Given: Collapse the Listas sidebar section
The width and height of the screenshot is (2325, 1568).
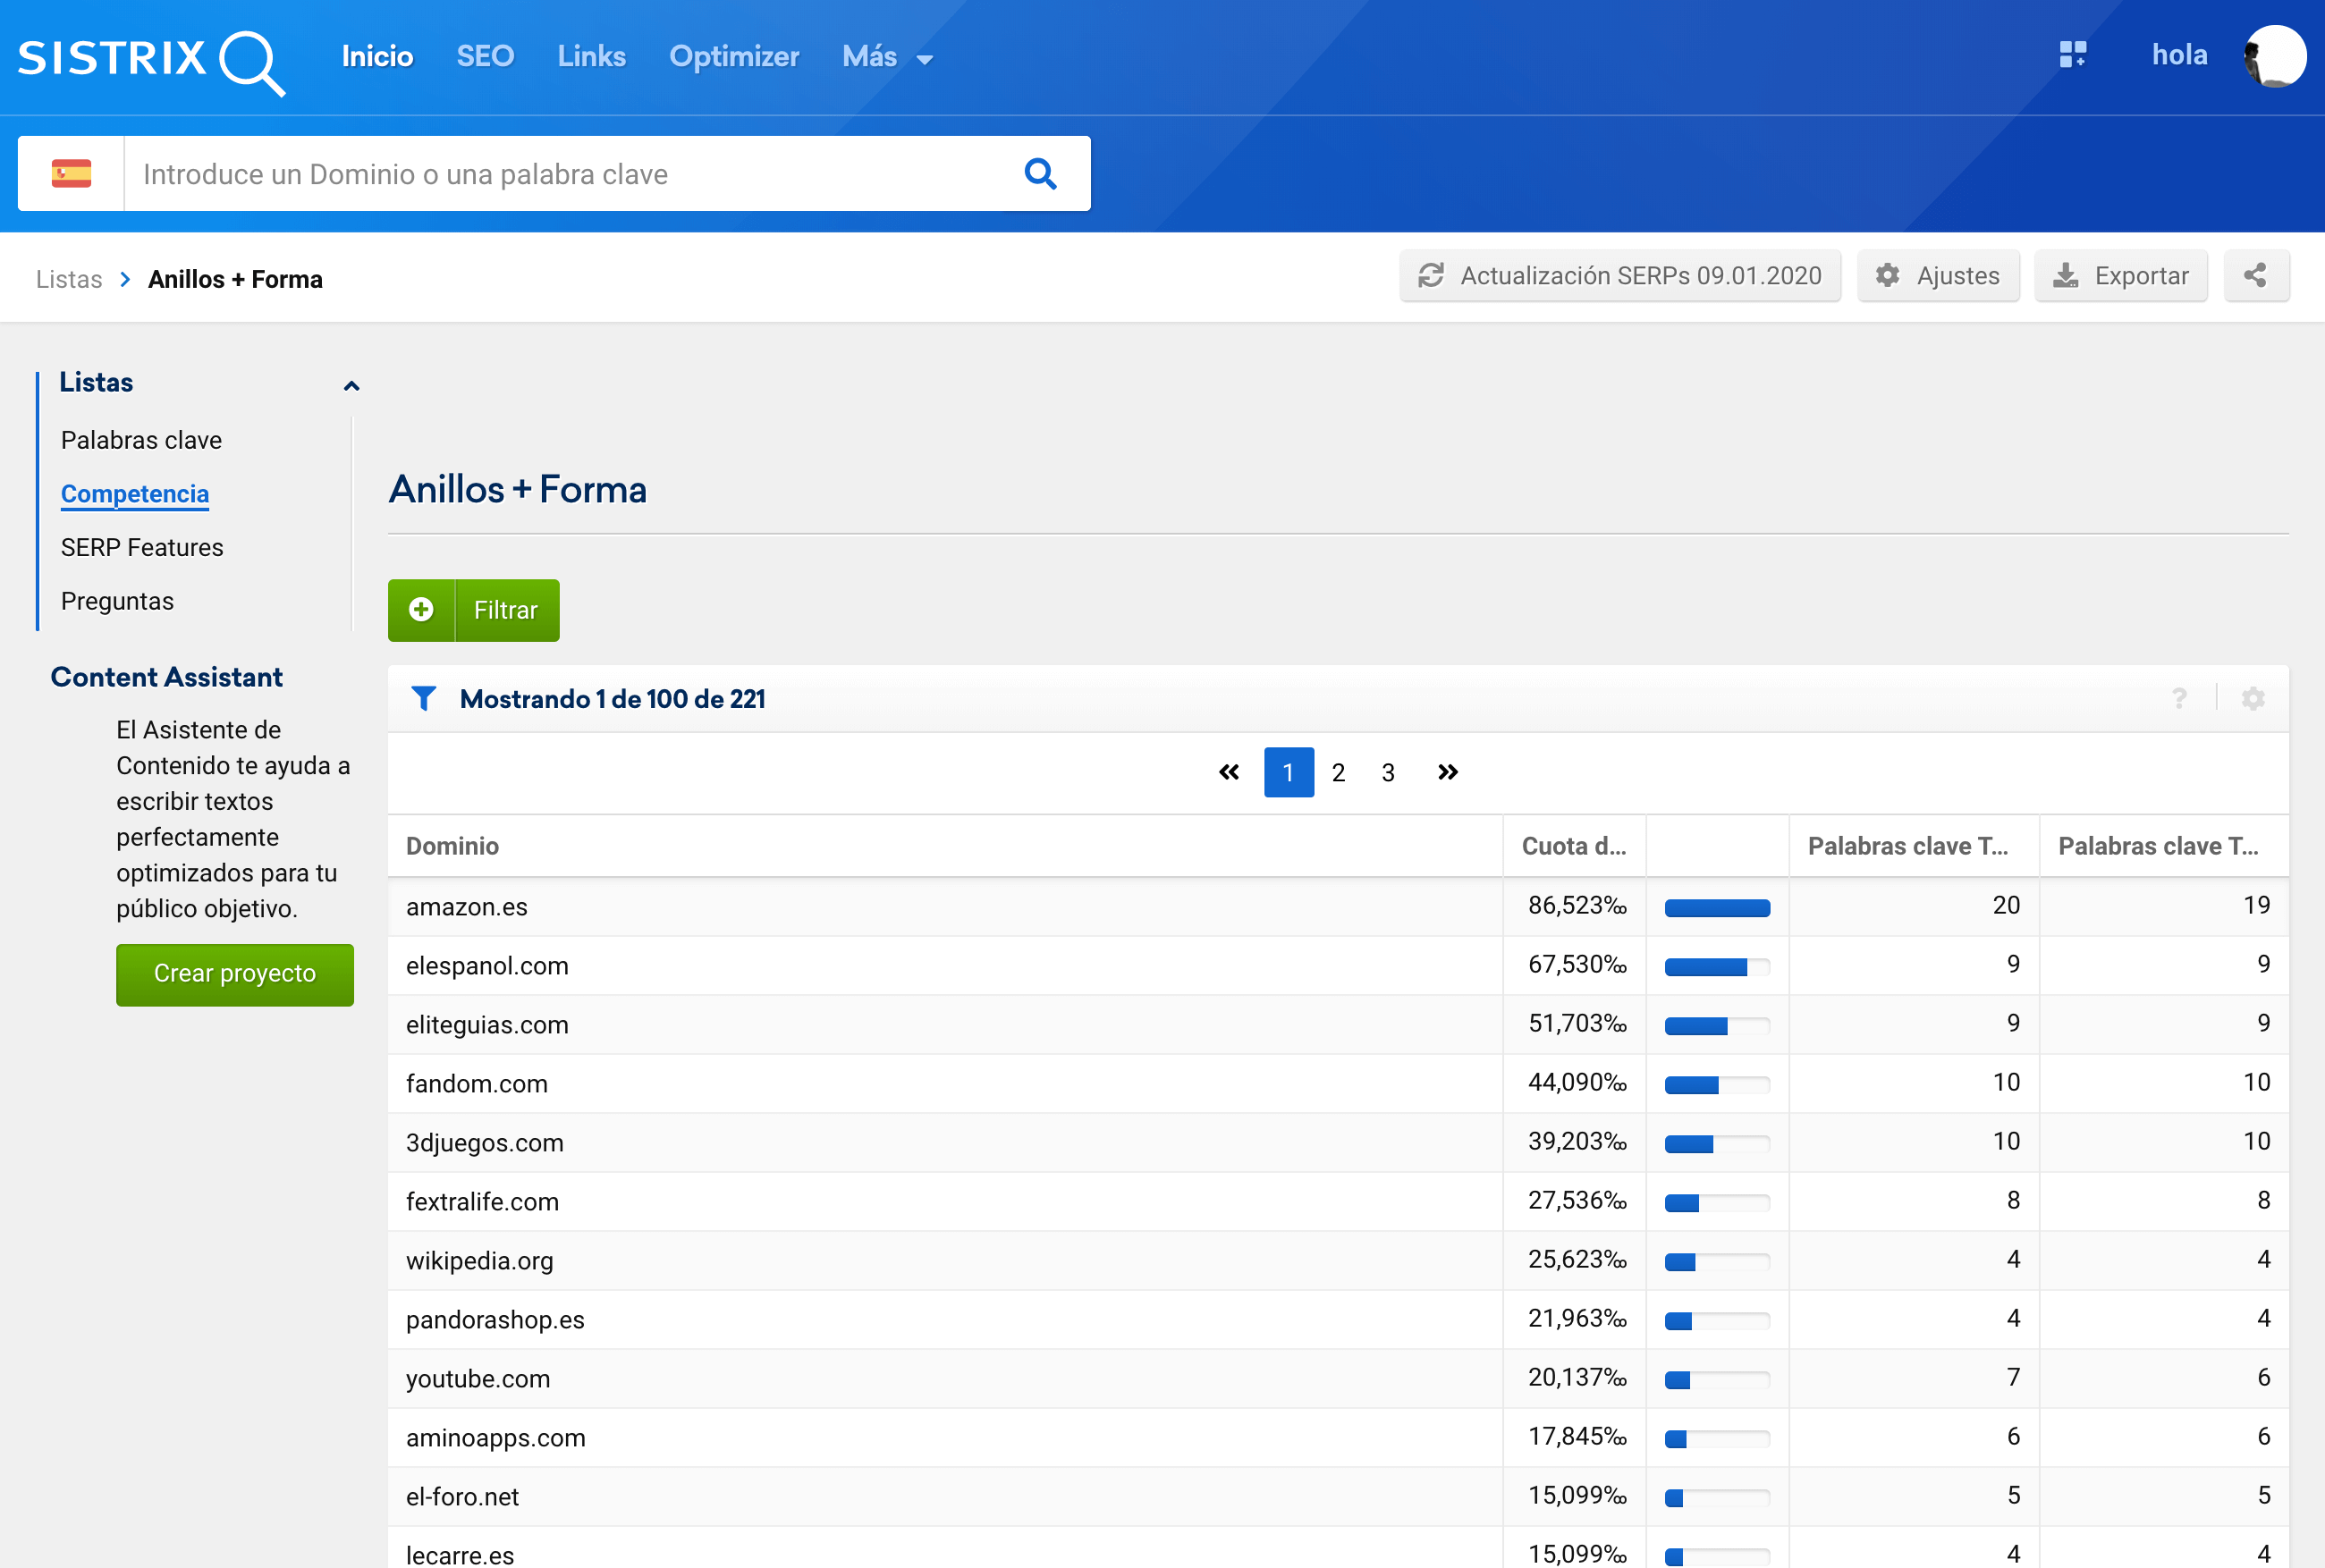Looking at the screenshot, I should (351, 385).
